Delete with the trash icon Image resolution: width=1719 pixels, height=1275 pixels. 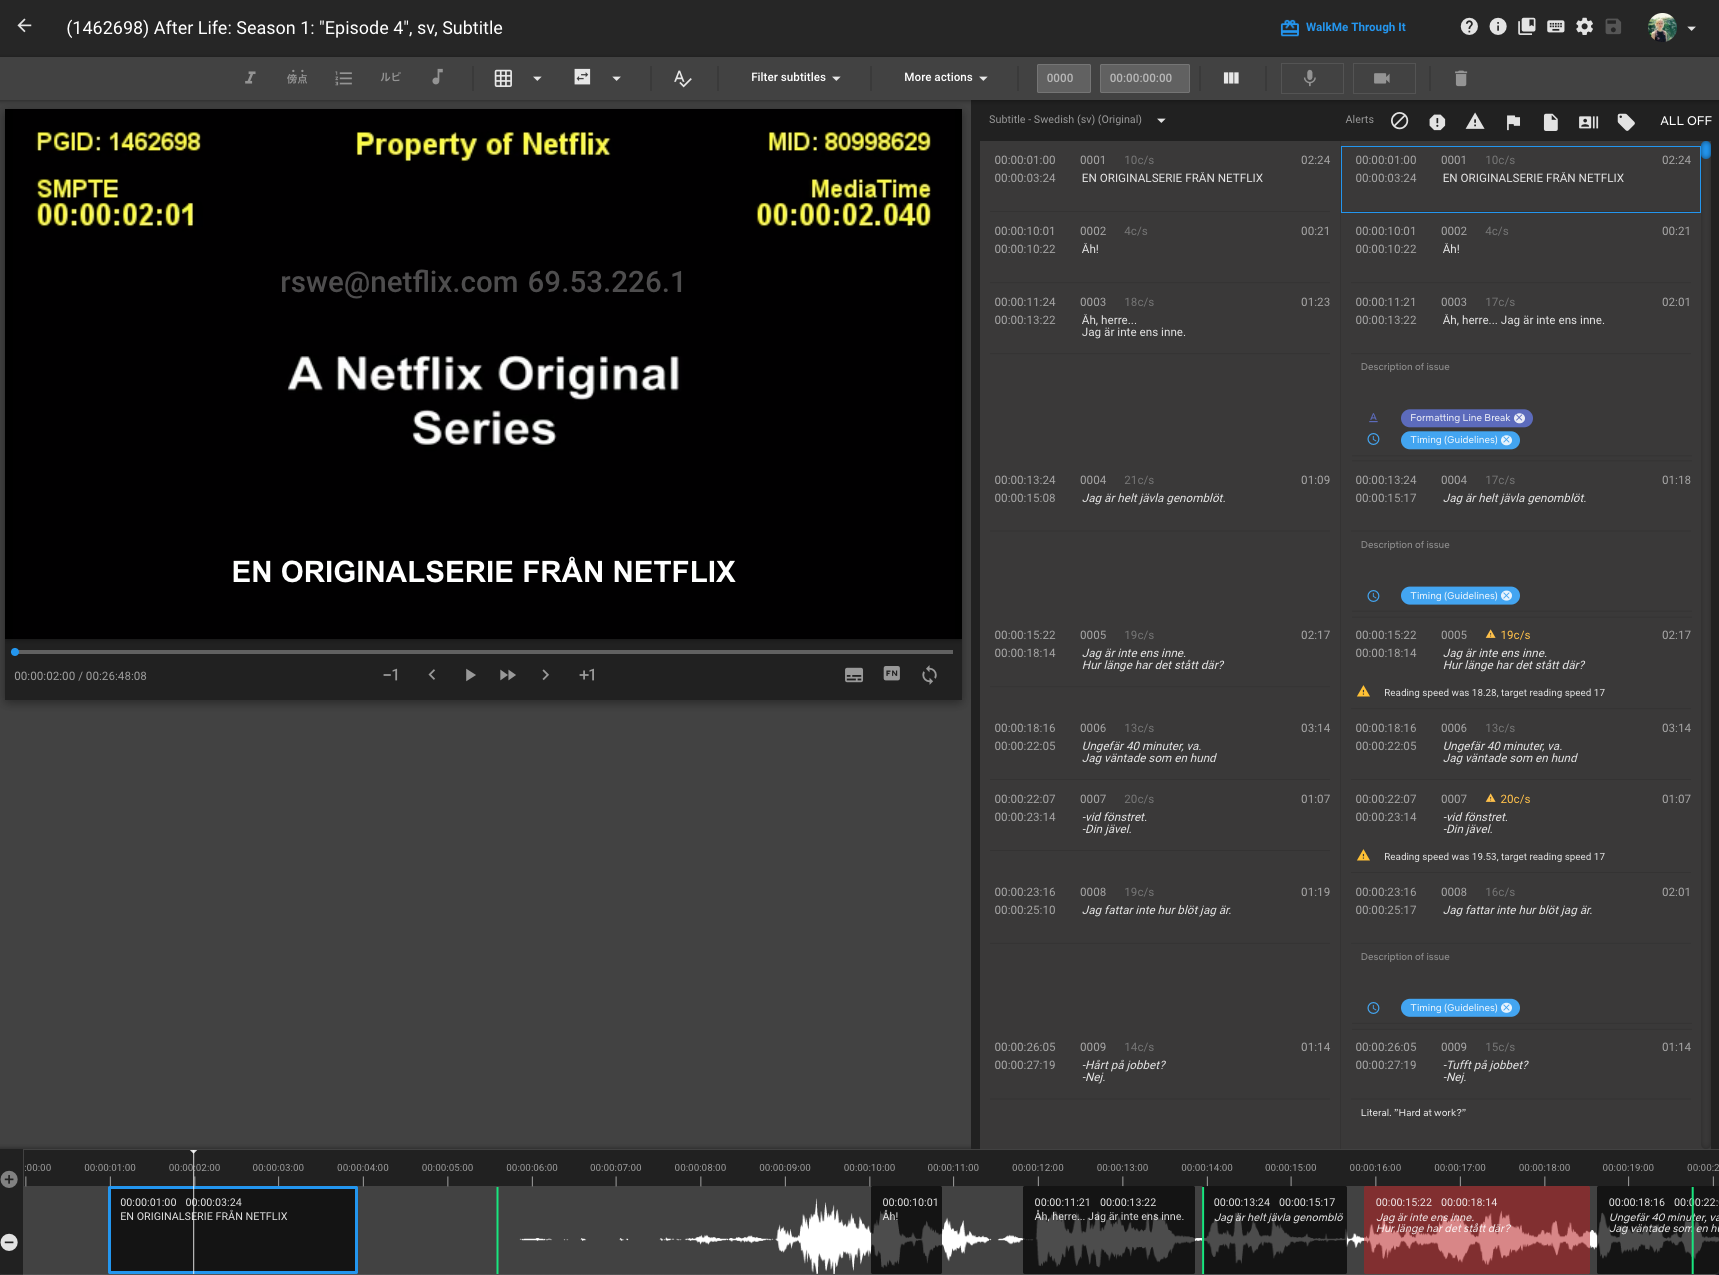point(1460,78)
